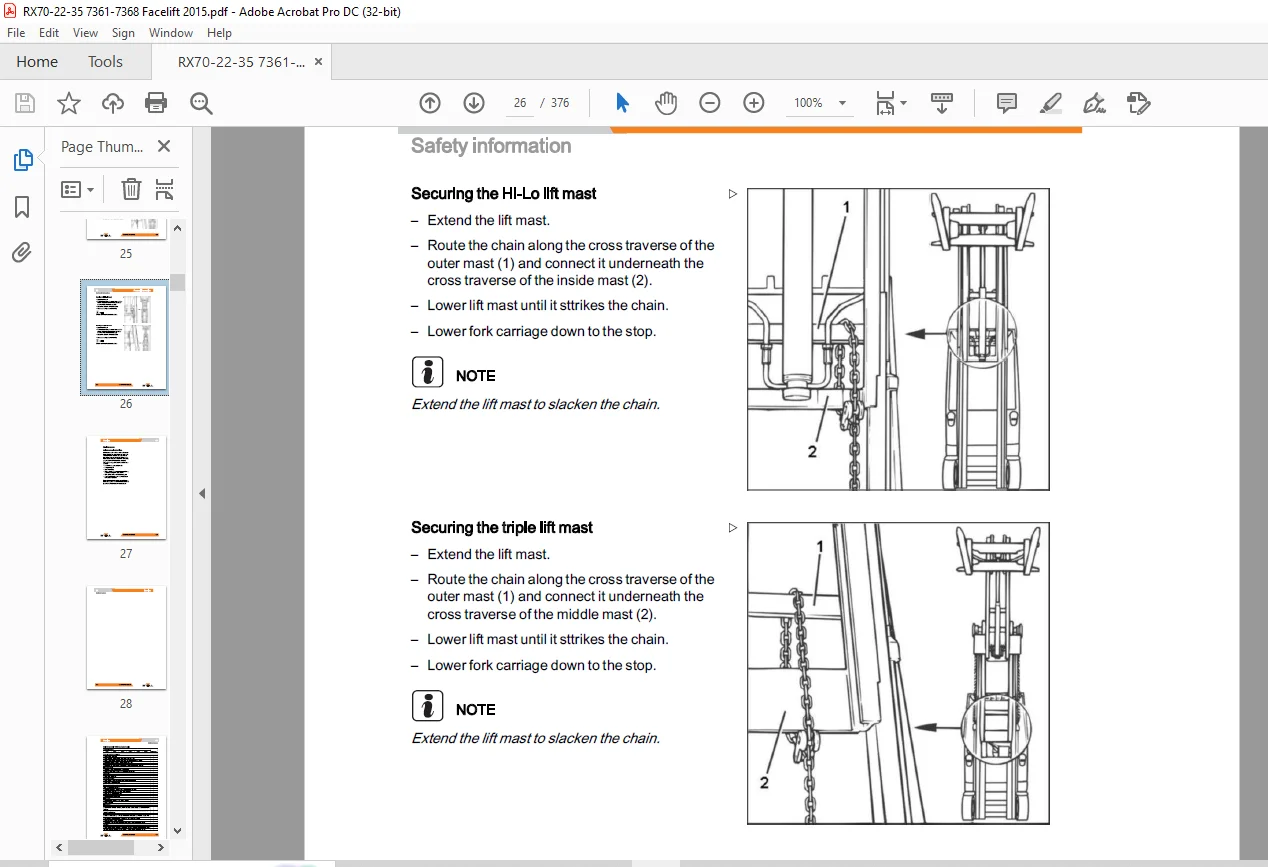1268x867 pixels.
Task: Open the sign document pen icon
Action: click(1094, 103)
